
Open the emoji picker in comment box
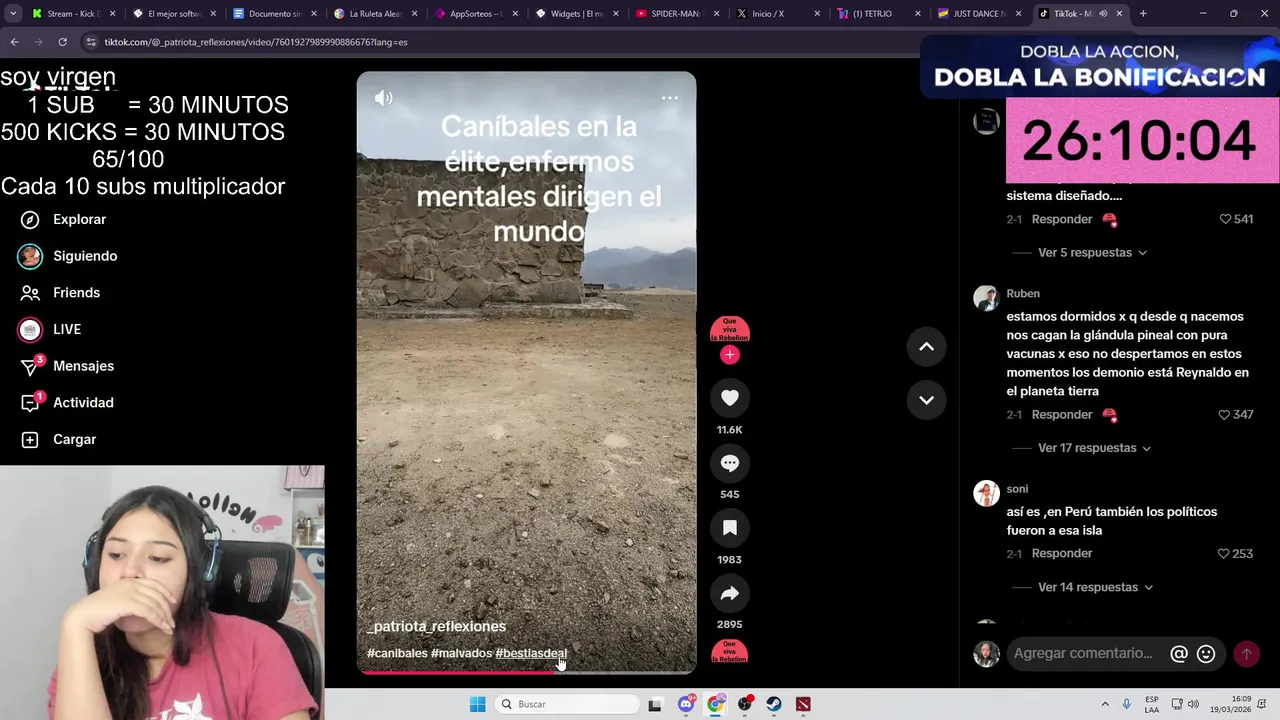pyautogui.click(x=1206, y=653)
